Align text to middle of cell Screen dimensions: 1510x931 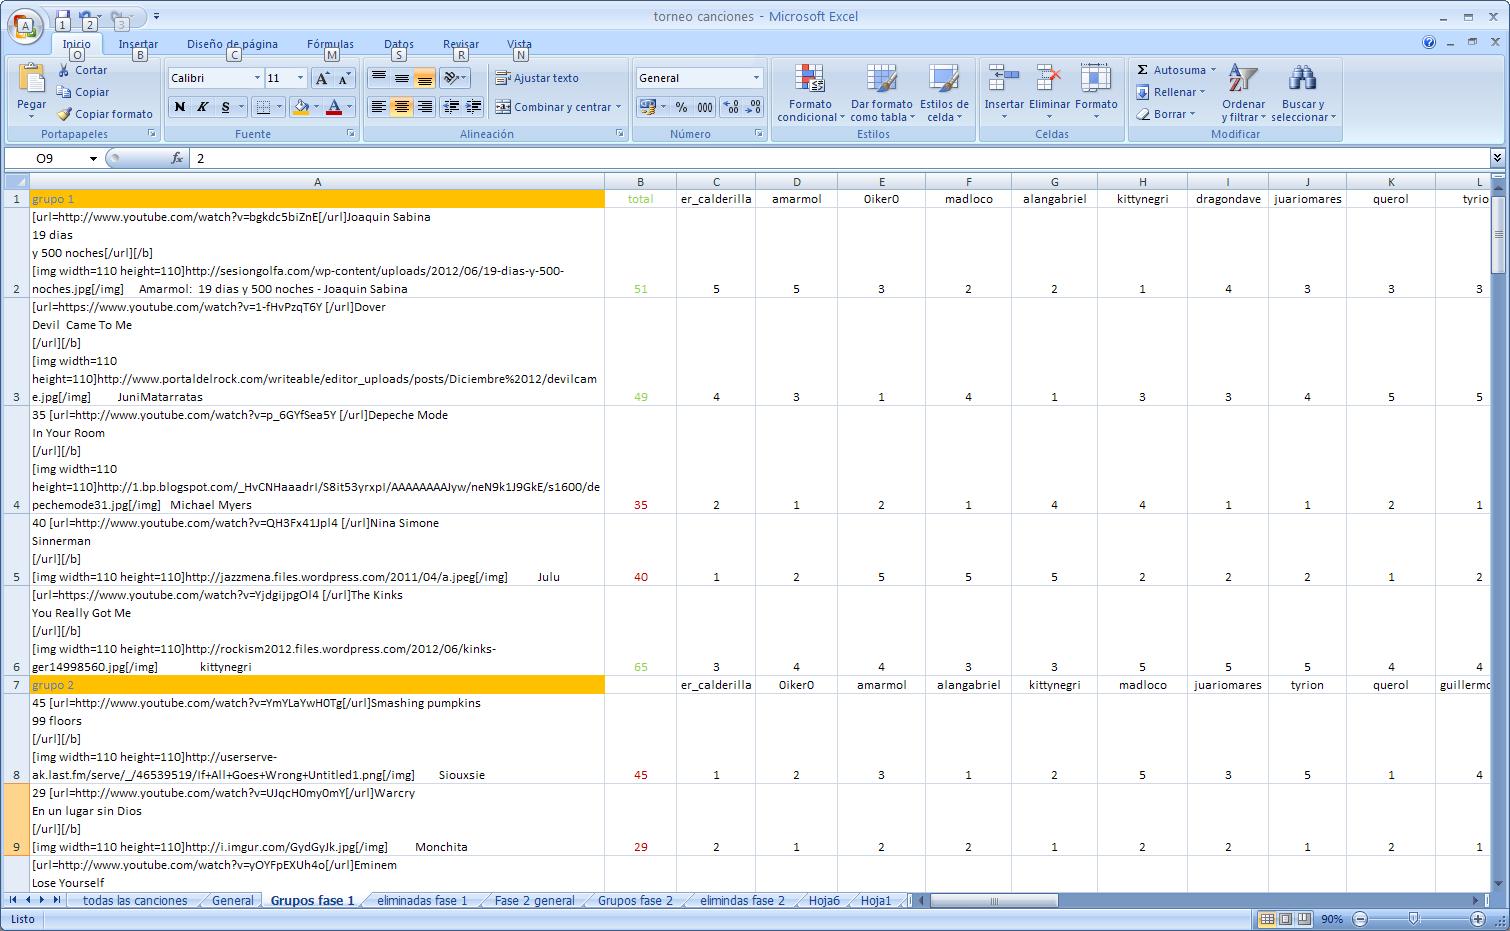coord(401,78)
